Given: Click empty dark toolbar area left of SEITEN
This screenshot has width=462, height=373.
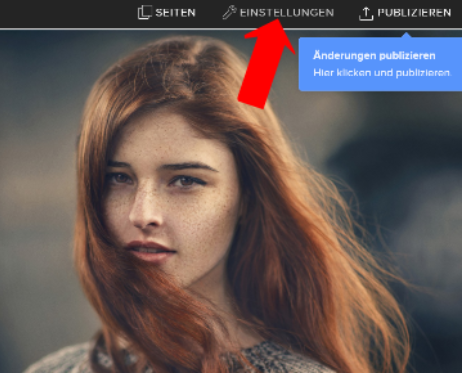Looking at the screenshot, I should [x=67, y=13].
